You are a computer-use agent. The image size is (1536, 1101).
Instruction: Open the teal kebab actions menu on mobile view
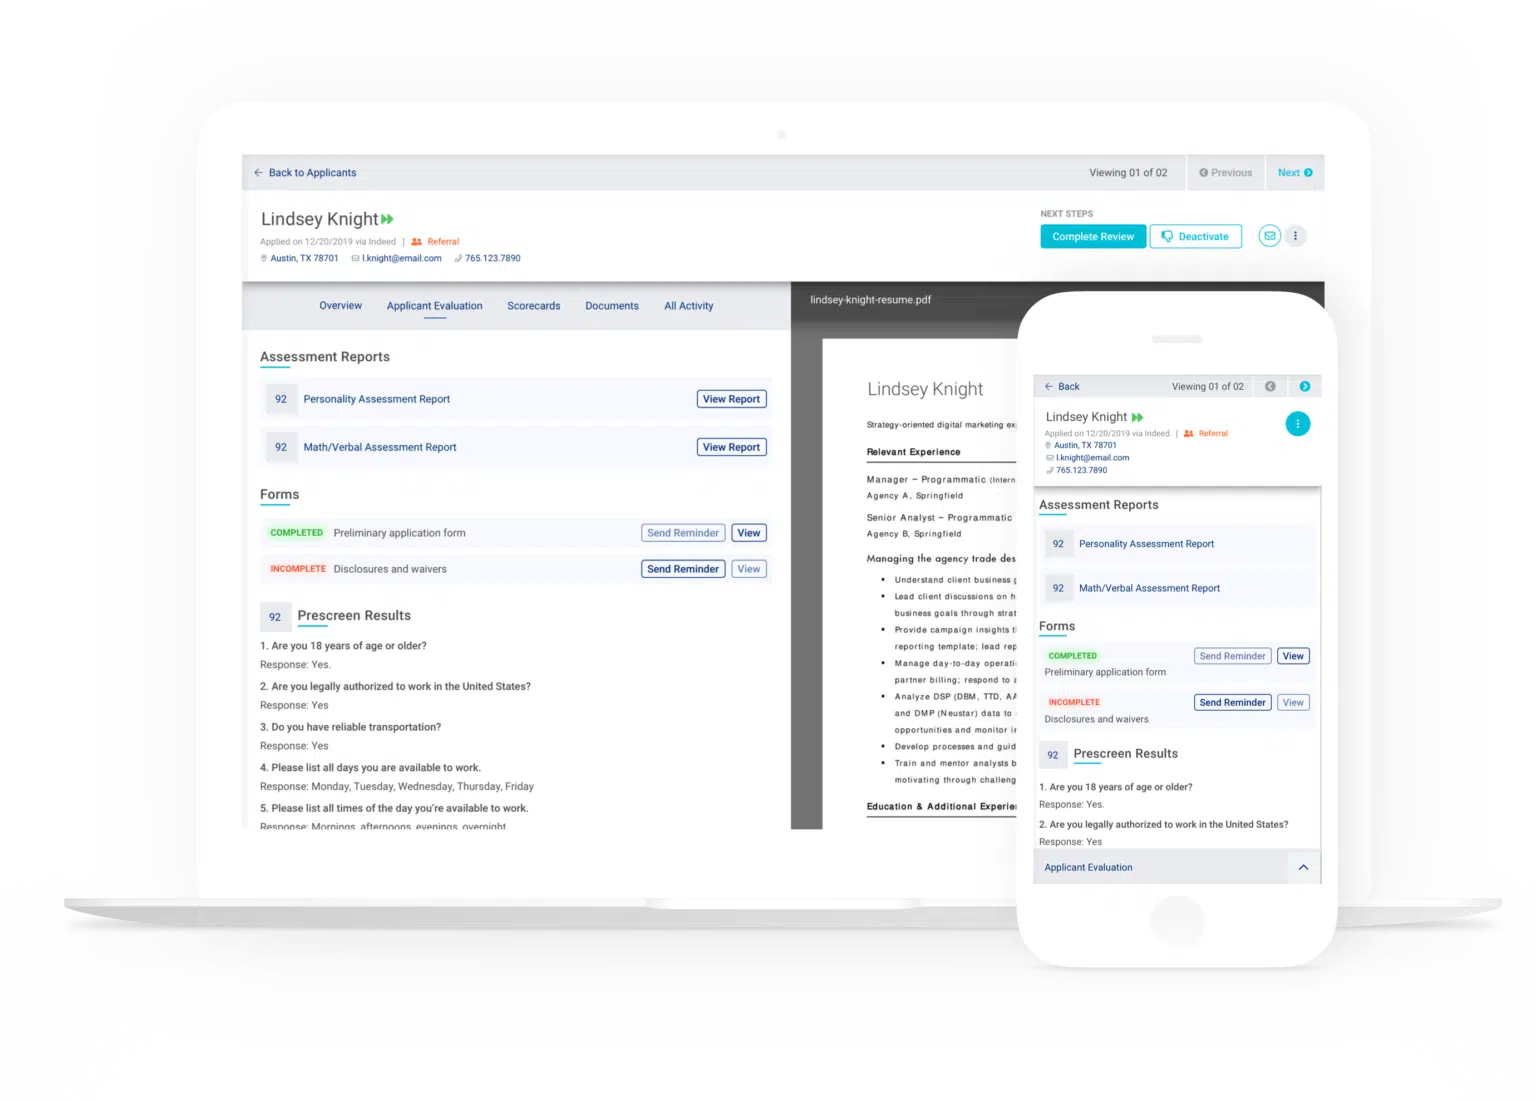coord(1298,423)
